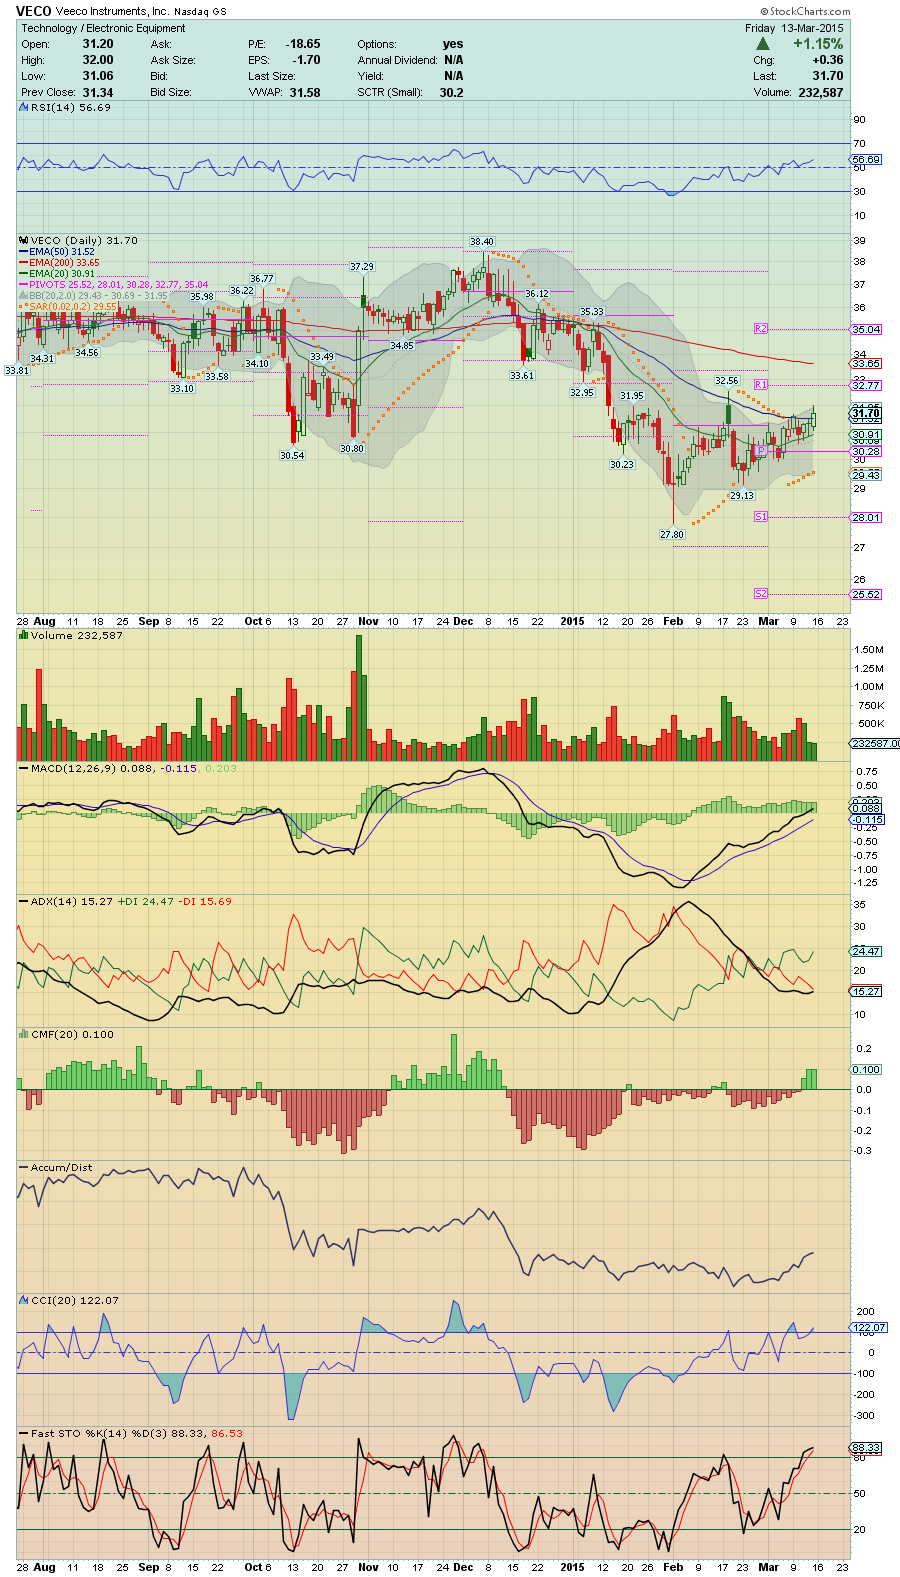
Task: Click the RSI 56.69 axis value tag
Action: (866, 159)
